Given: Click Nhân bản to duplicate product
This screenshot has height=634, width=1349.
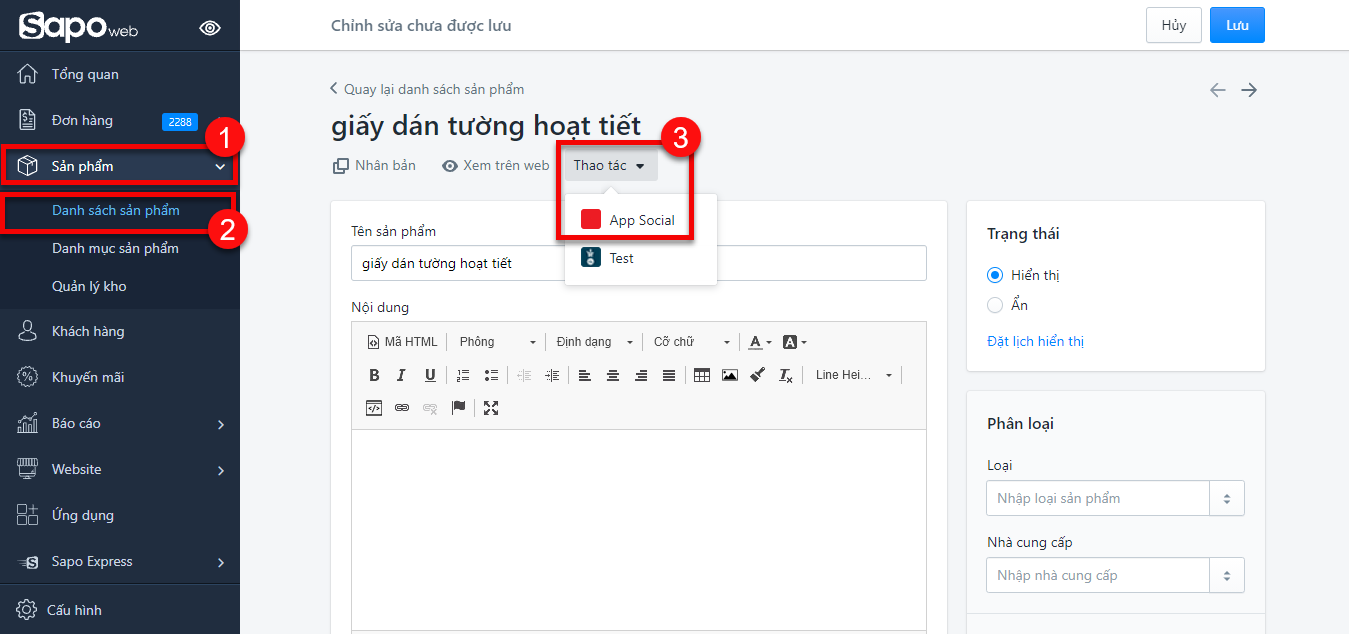Looking at the screenshot, I should coord(374,166).
